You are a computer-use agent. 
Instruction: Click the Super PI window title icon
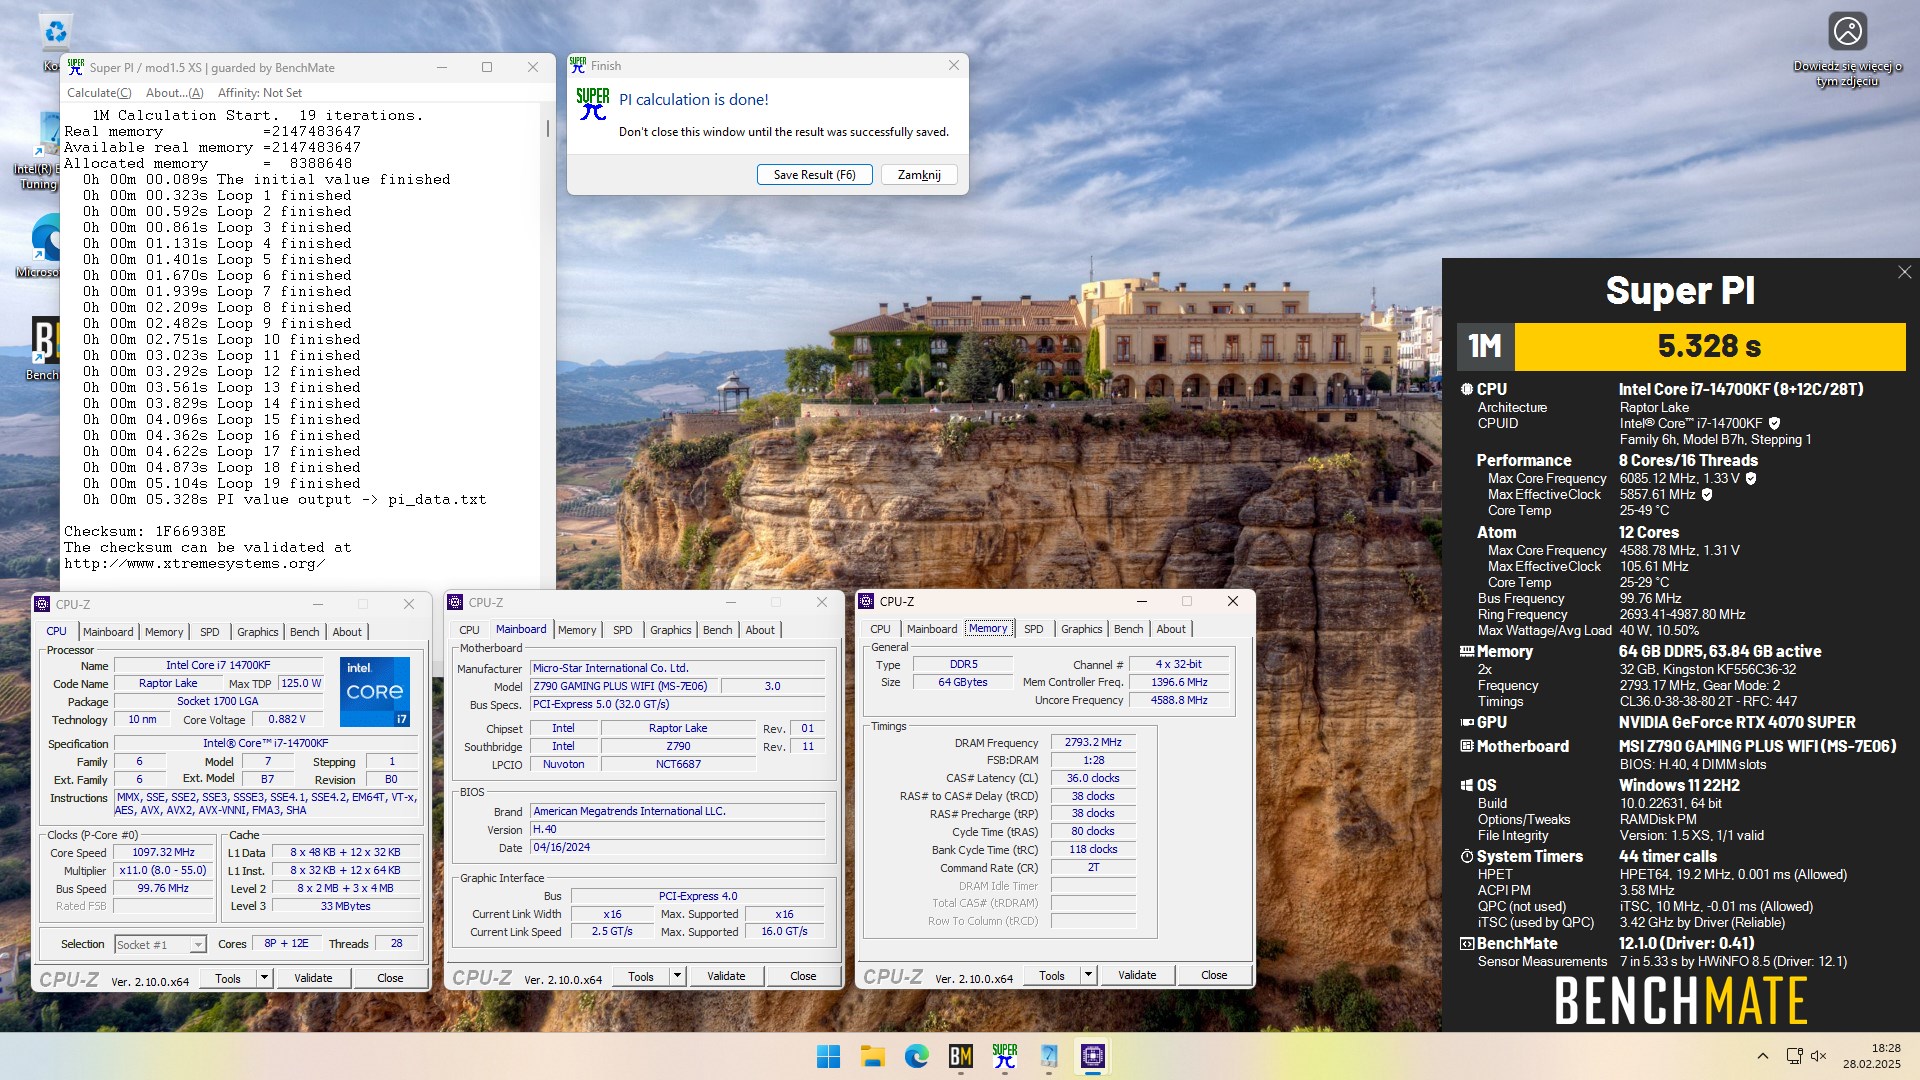pos(76,67)
